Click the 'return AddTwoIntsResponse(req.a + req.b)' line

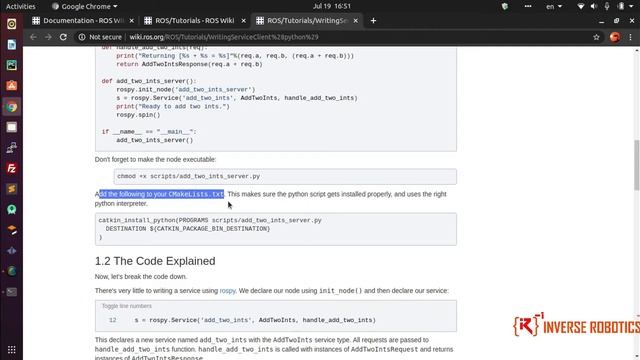click(189, 64)
